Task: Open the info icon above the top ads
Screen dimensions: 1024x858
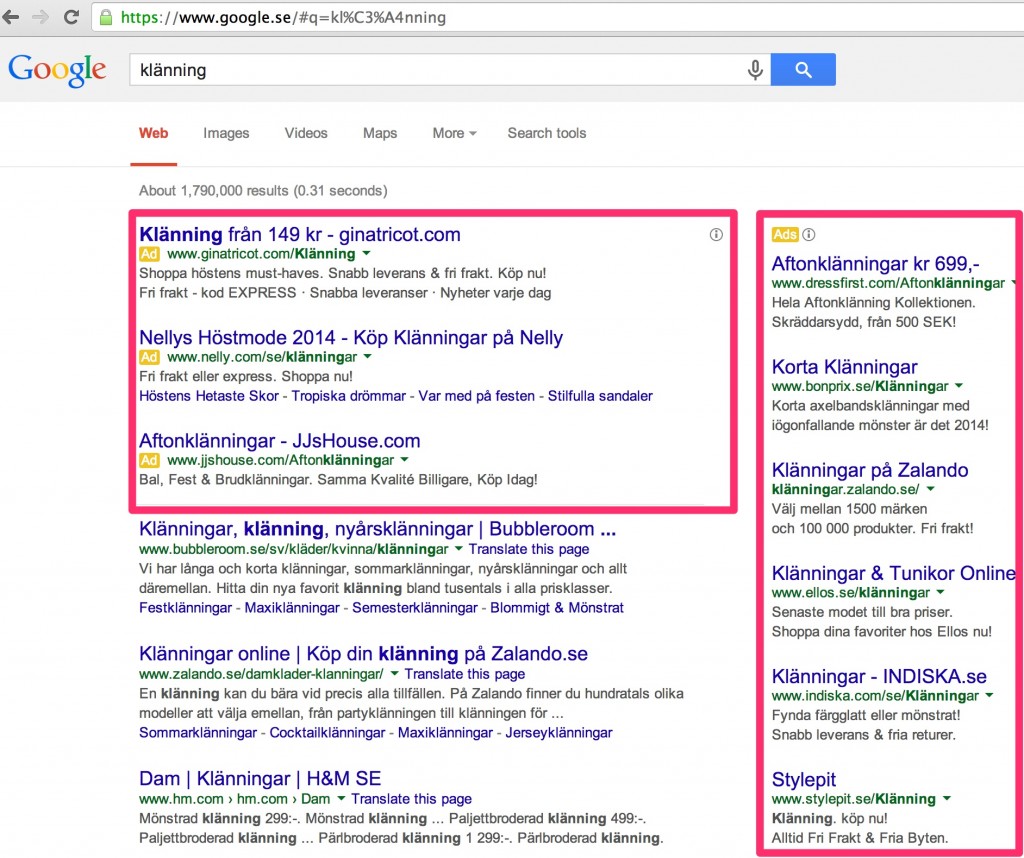Action: [x=716, y=234]
